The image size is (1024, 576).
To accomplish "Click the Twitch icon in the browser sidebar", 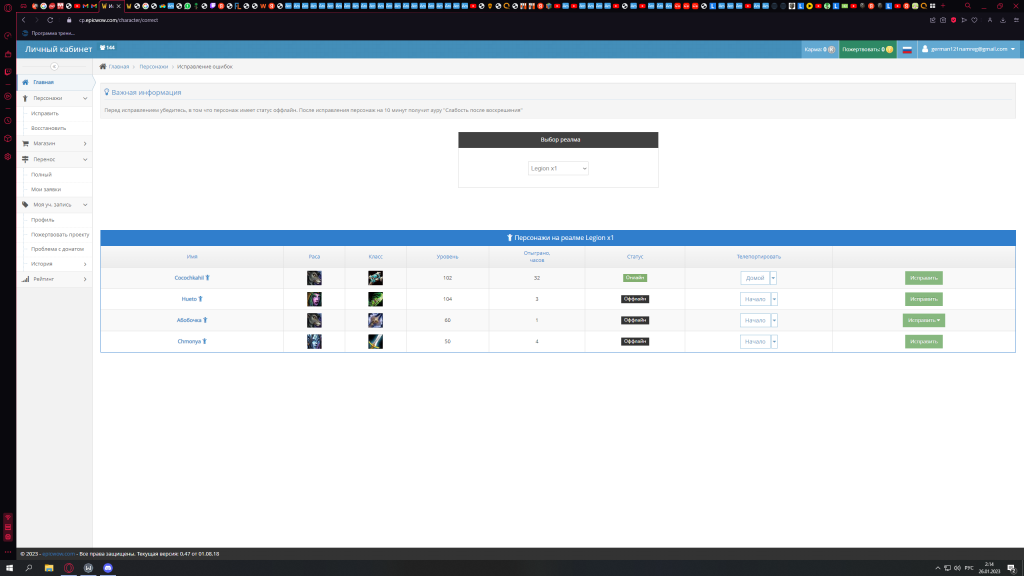I will point(8,71).
